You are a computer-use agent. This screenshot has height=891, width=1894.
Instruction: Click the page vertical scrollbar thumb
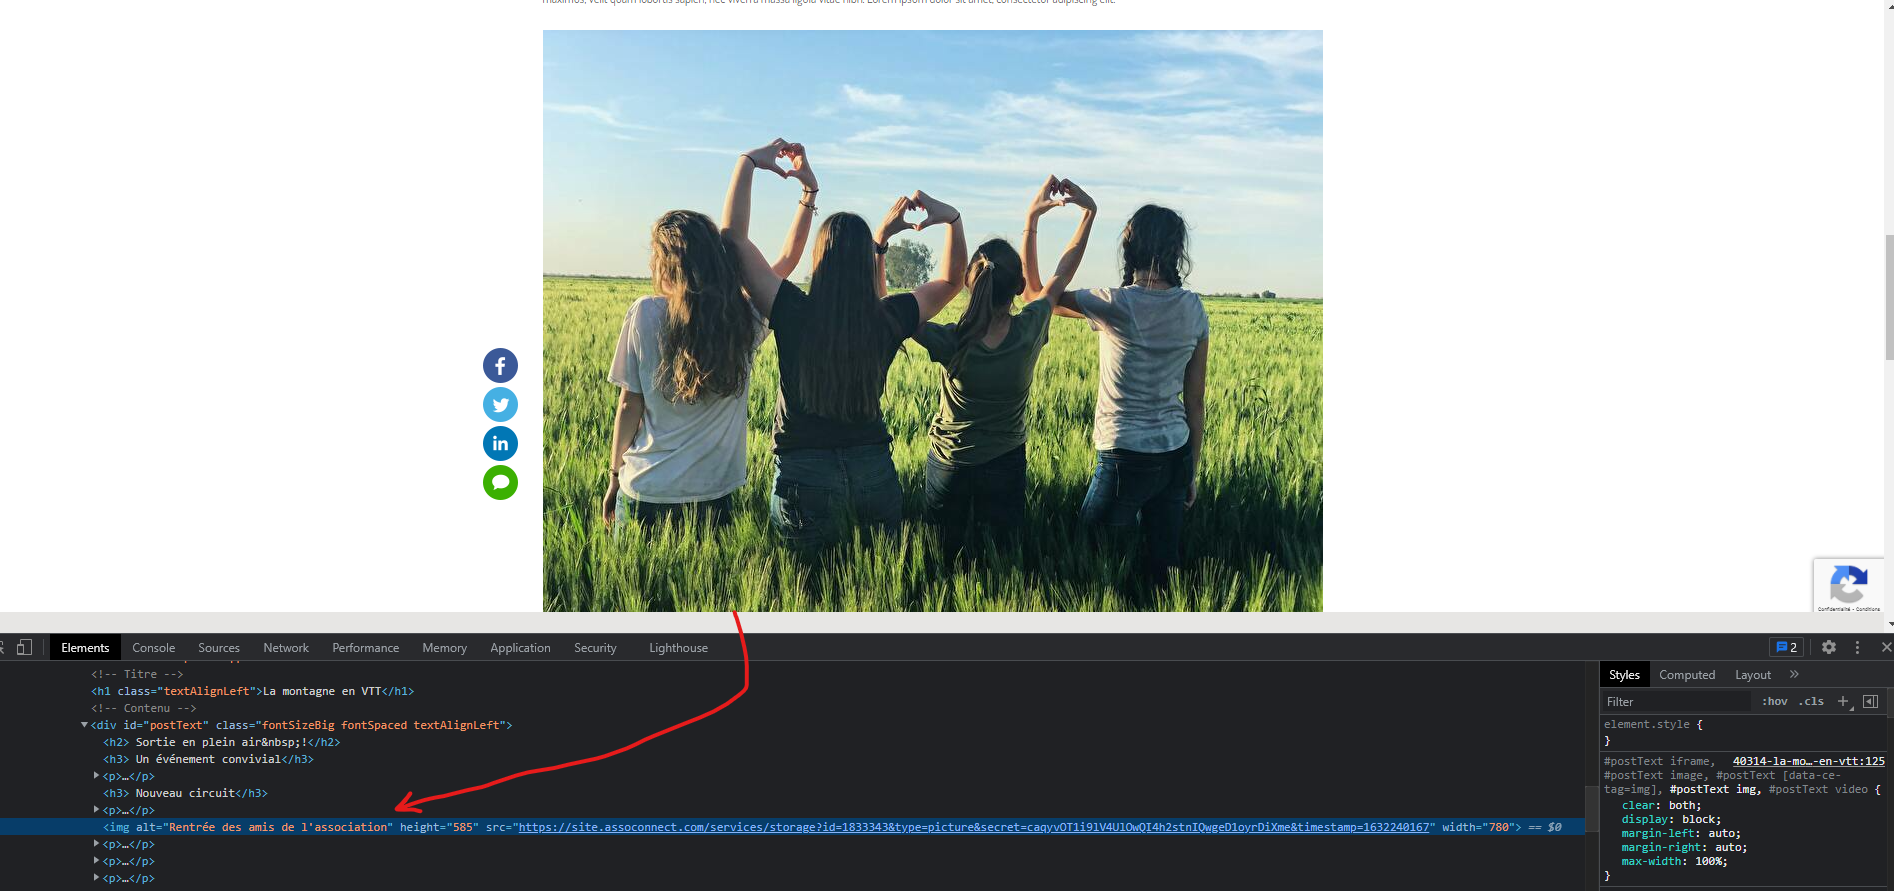(x=1889, y=297)
